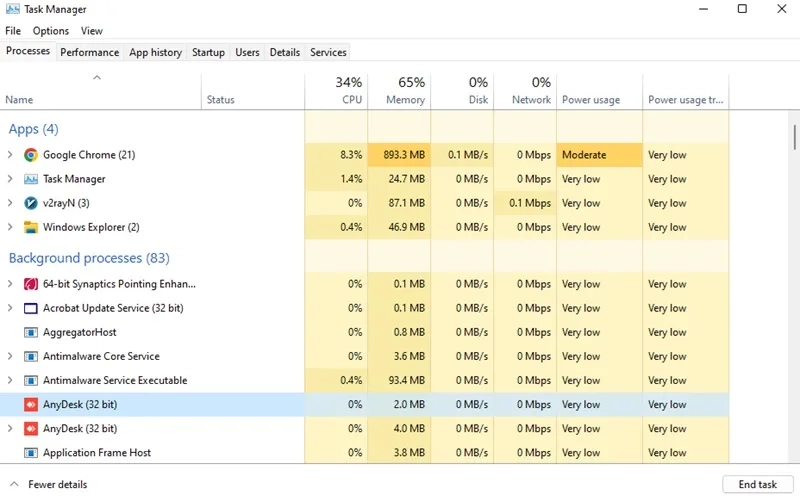The width and height of the screenshot is (800, 501).
Task: Switch to the Details tab
Action: 285,52
